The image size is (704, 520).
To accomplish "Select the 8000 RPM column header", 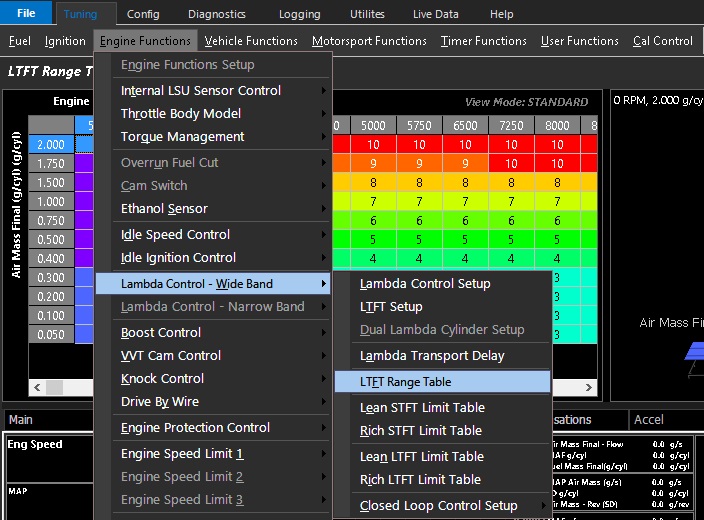I will pyautogui.click(x=557, y=126).
